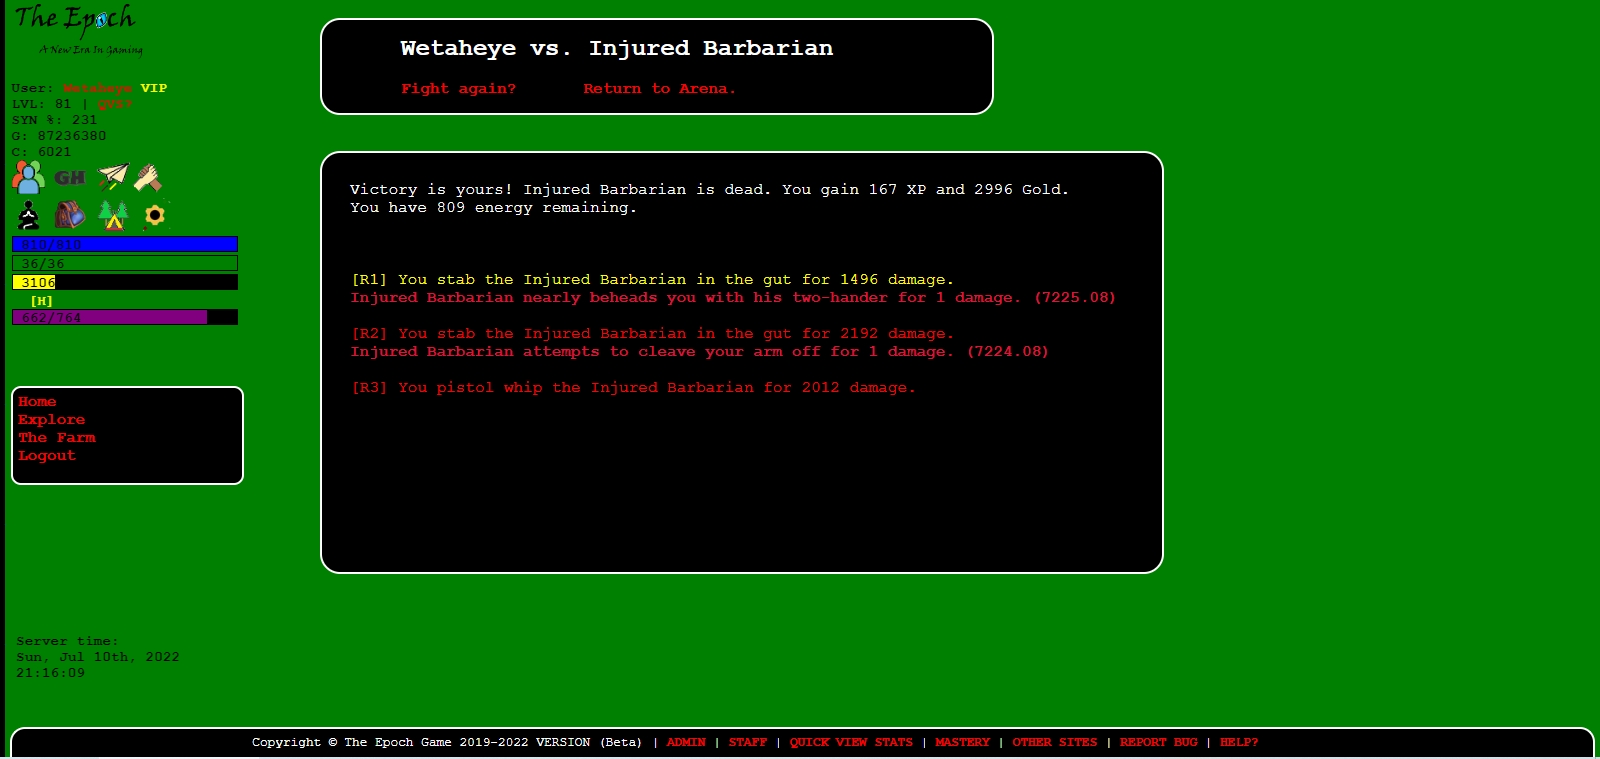Click the colorful group of people icon

click(28, 178)
